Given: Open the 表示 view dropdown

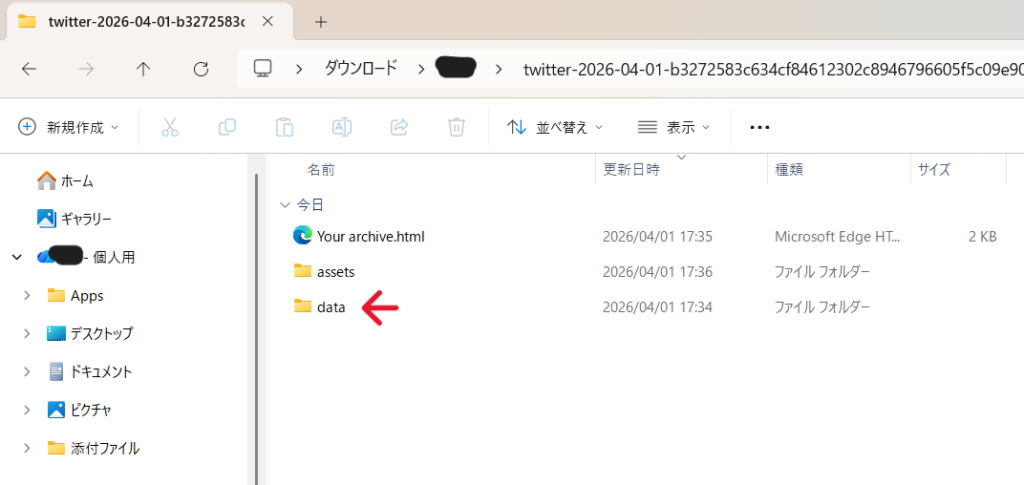Looking at the screenshot, I should pos(673,127).
